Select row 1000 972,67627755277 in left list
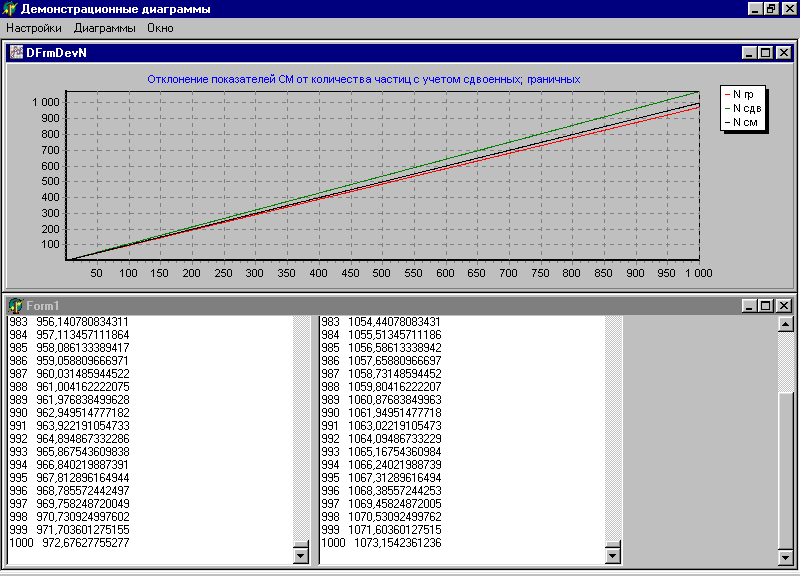Screen dimensions: 800x576 click(x=69, y=543)
